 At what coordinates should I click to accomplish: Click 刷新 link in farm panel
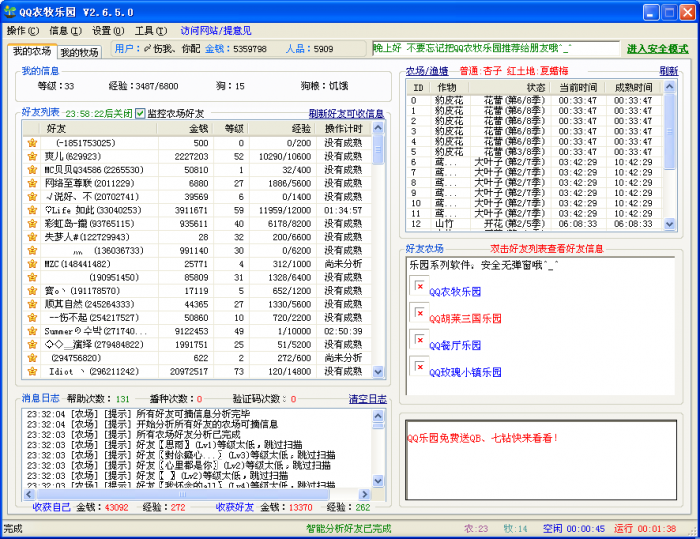668,71
